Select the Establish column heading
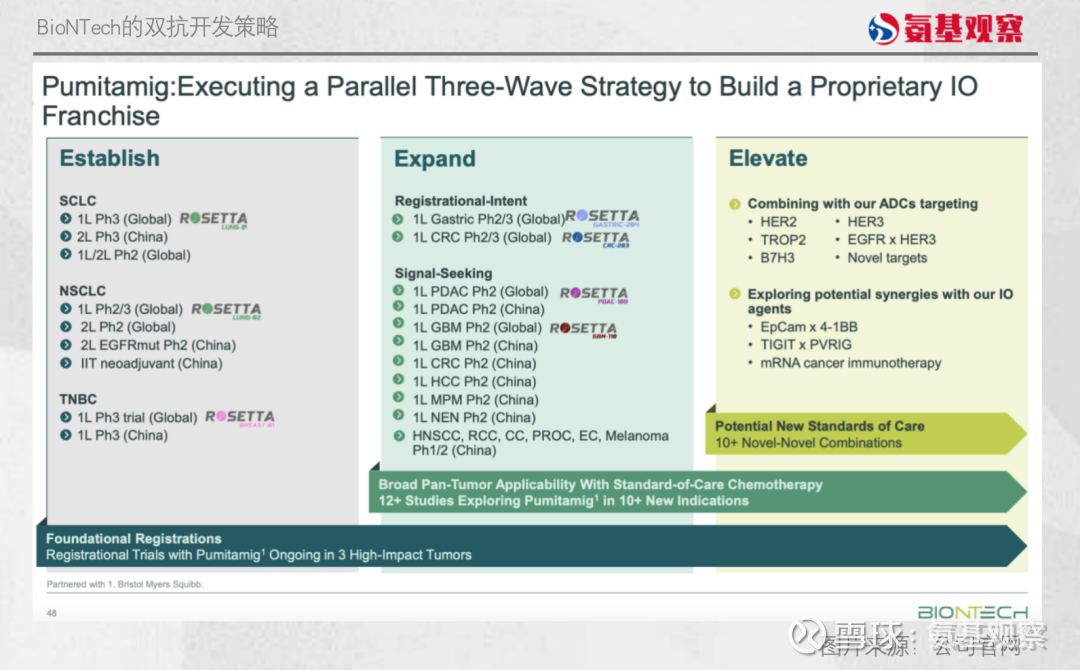Screen dimensions: 1080x670 pyautogui.click(x=110, y=158)
